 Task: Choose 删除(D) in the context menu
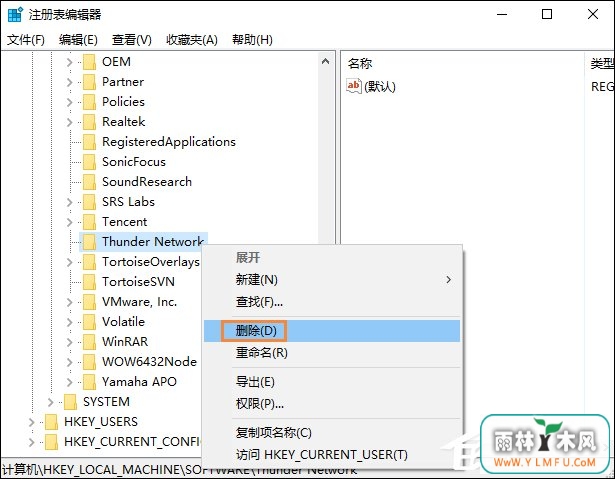332,331
